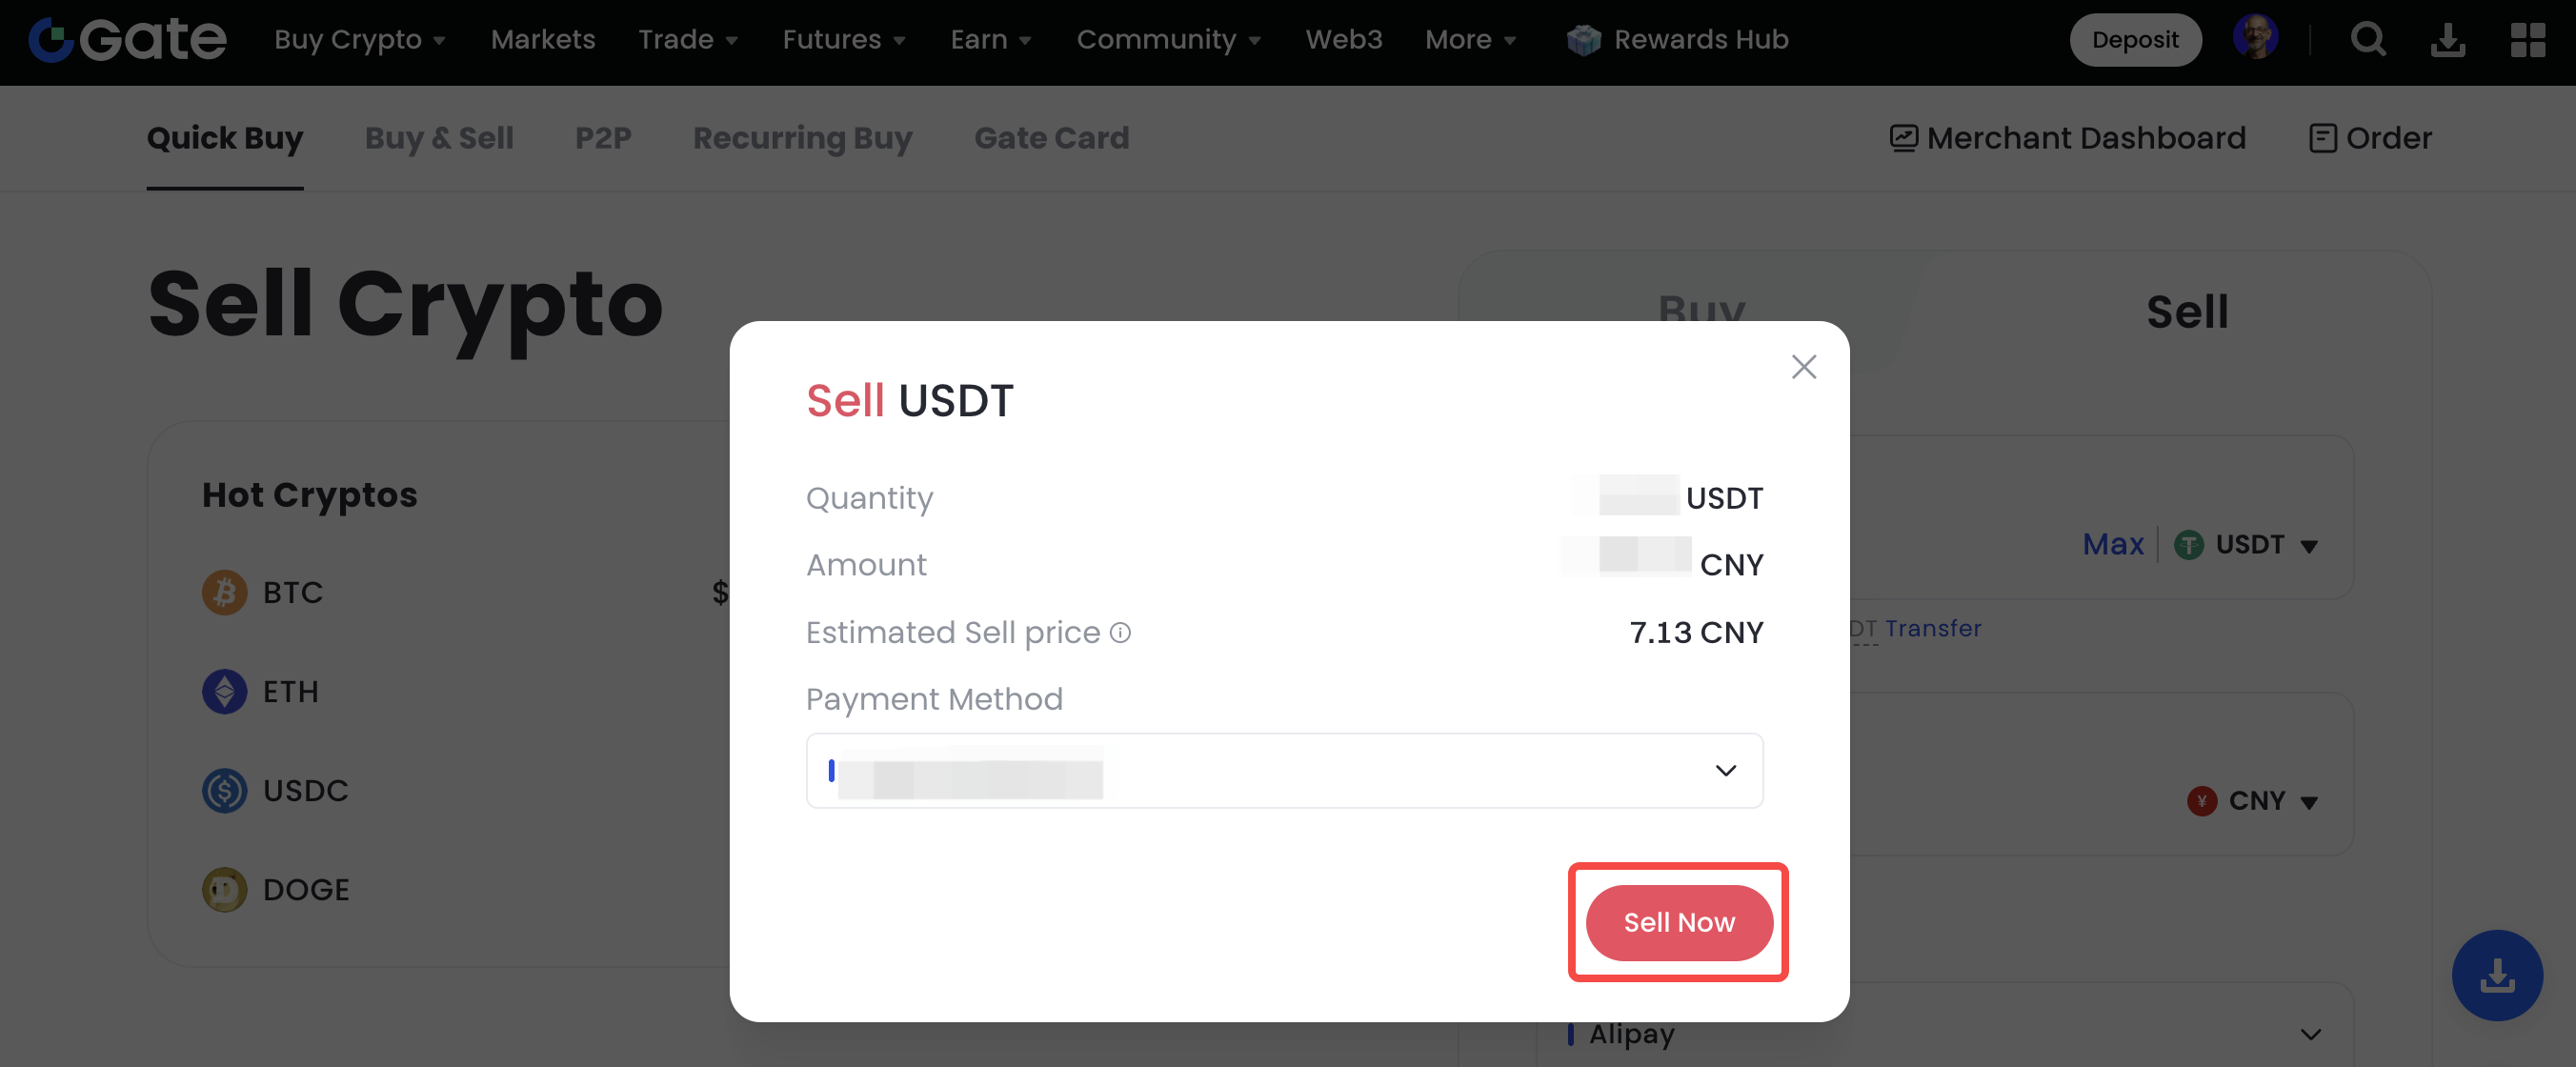Open the Merchant Dashboard link
2576x1067 pixels.
click(x=2067, y=138)
